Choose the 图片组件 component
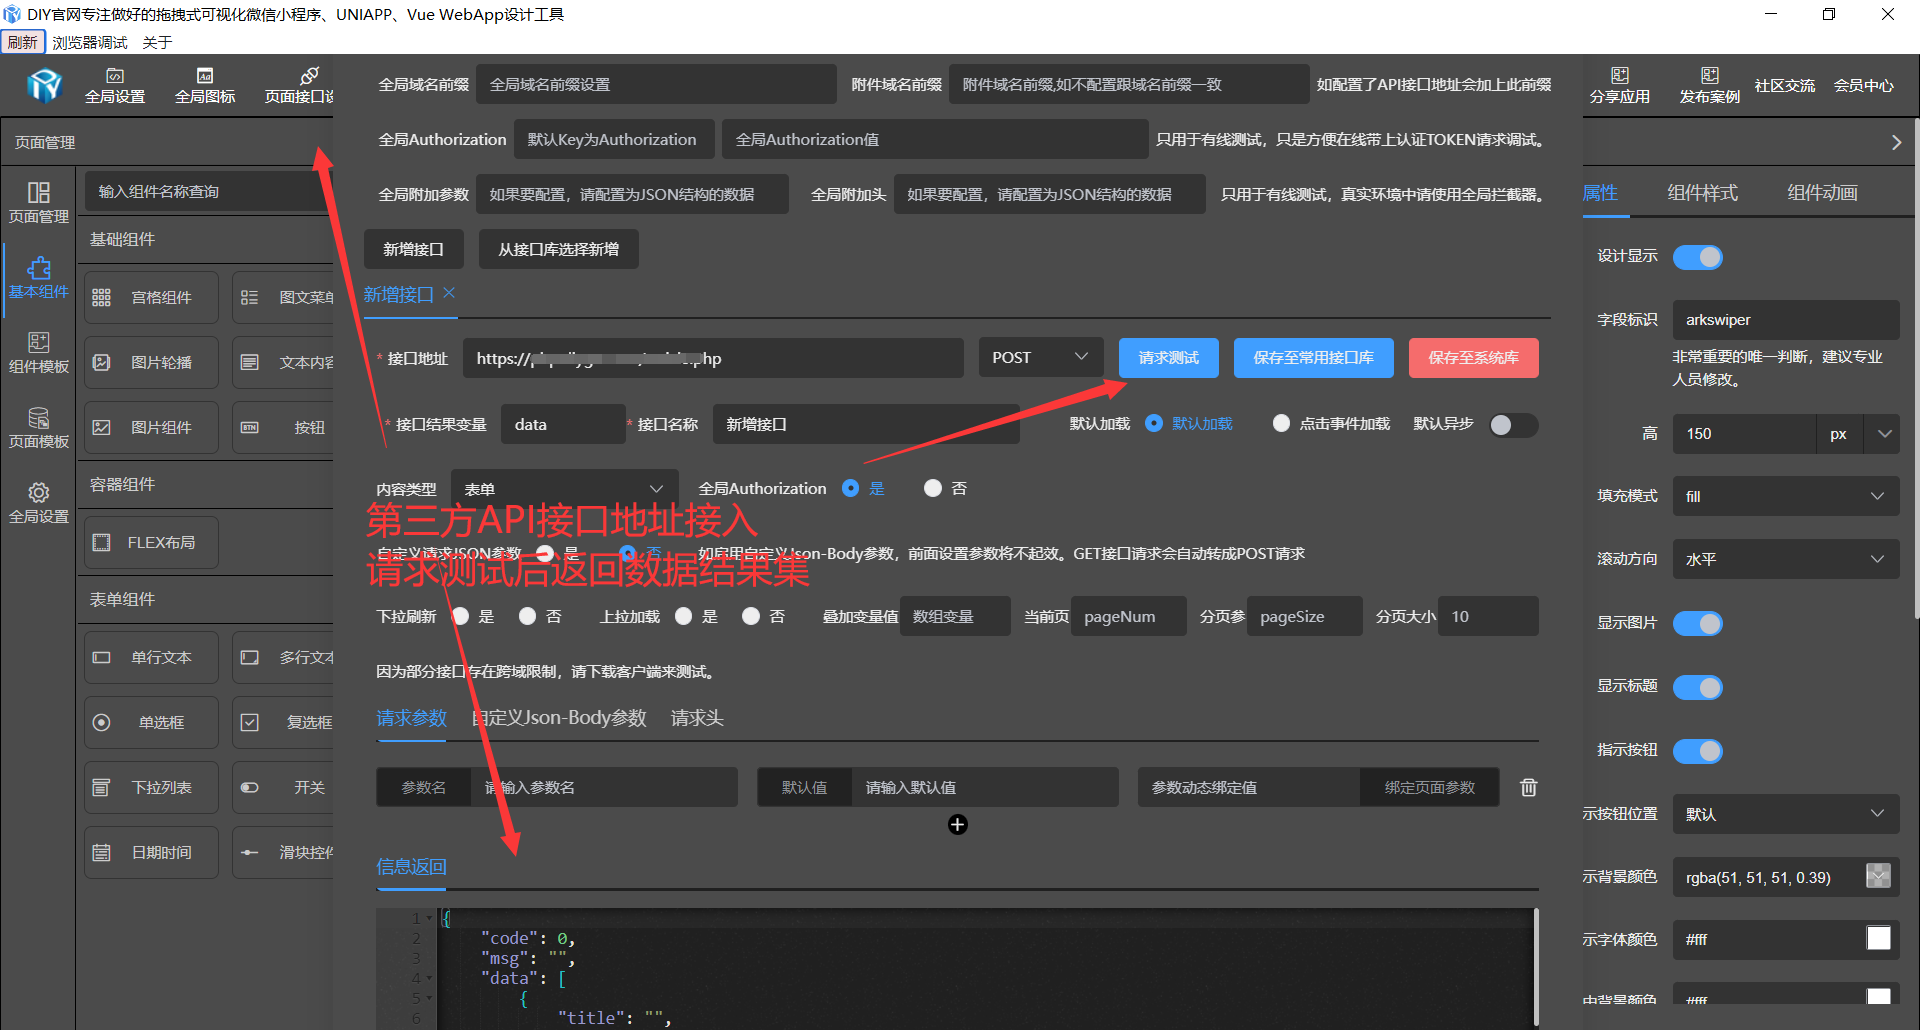 pos(151,427)
